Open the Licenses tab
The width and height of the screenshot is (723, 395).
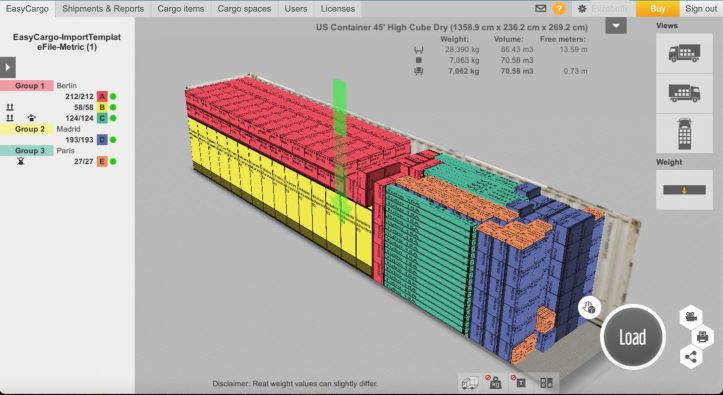tap(338, 9)
